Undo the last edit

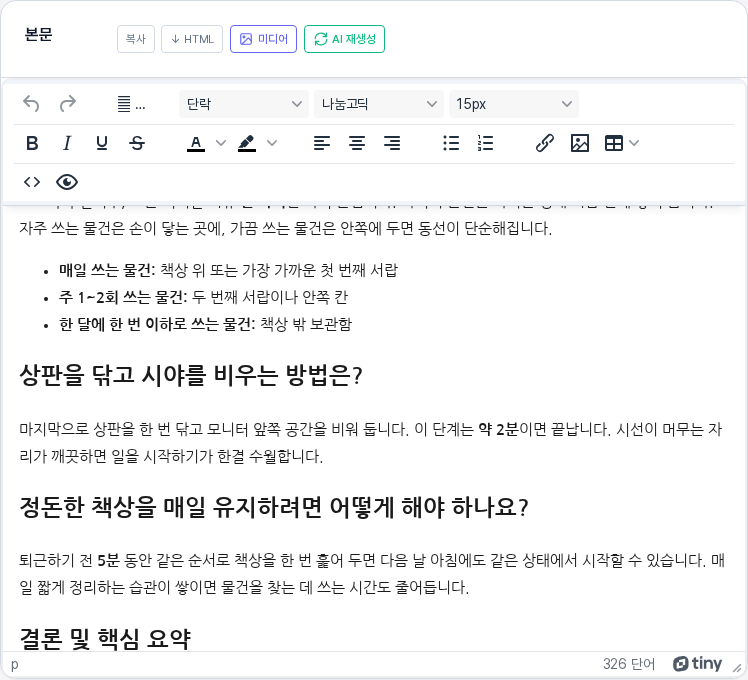tap(31, 104)
